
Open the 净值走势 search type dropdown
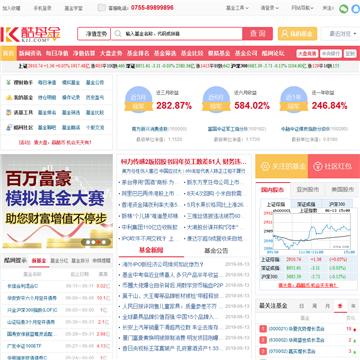pos(94,34)
